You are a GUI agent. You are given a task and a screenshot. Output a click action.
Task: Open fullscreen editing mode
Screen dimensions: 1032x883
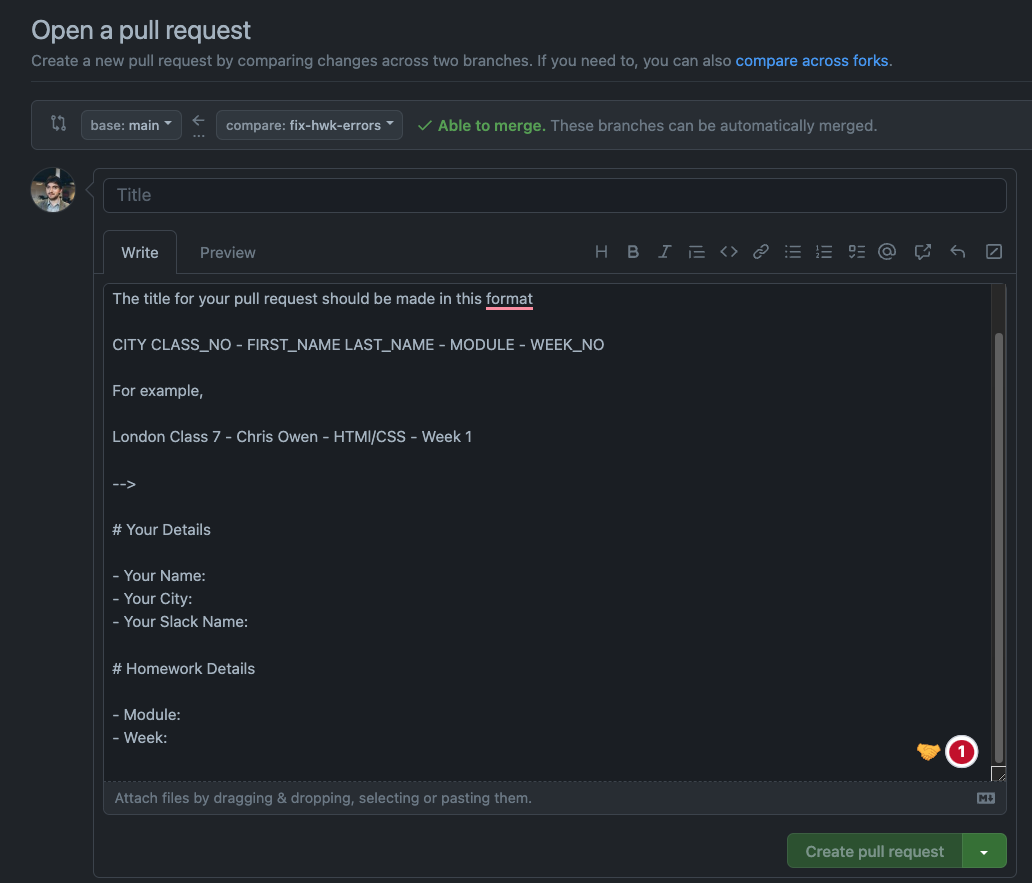coord(993,251)
